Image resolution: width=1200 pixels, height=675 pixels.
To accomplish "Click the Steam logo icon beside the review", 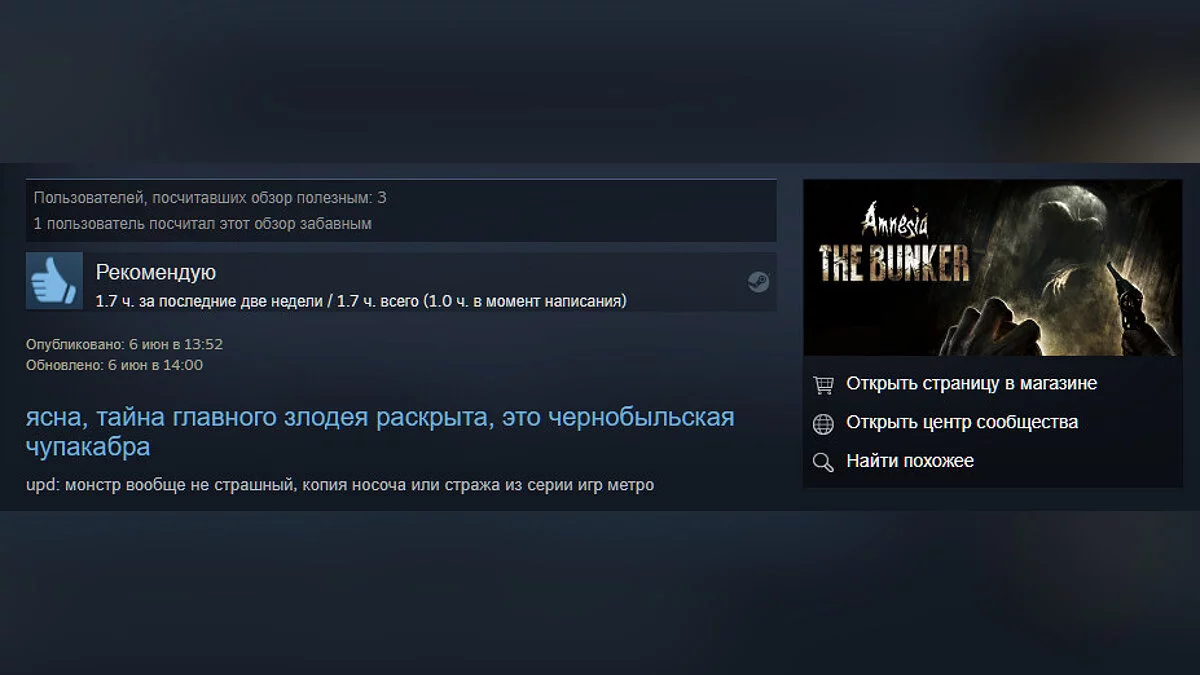I will [x=758, y=282].
